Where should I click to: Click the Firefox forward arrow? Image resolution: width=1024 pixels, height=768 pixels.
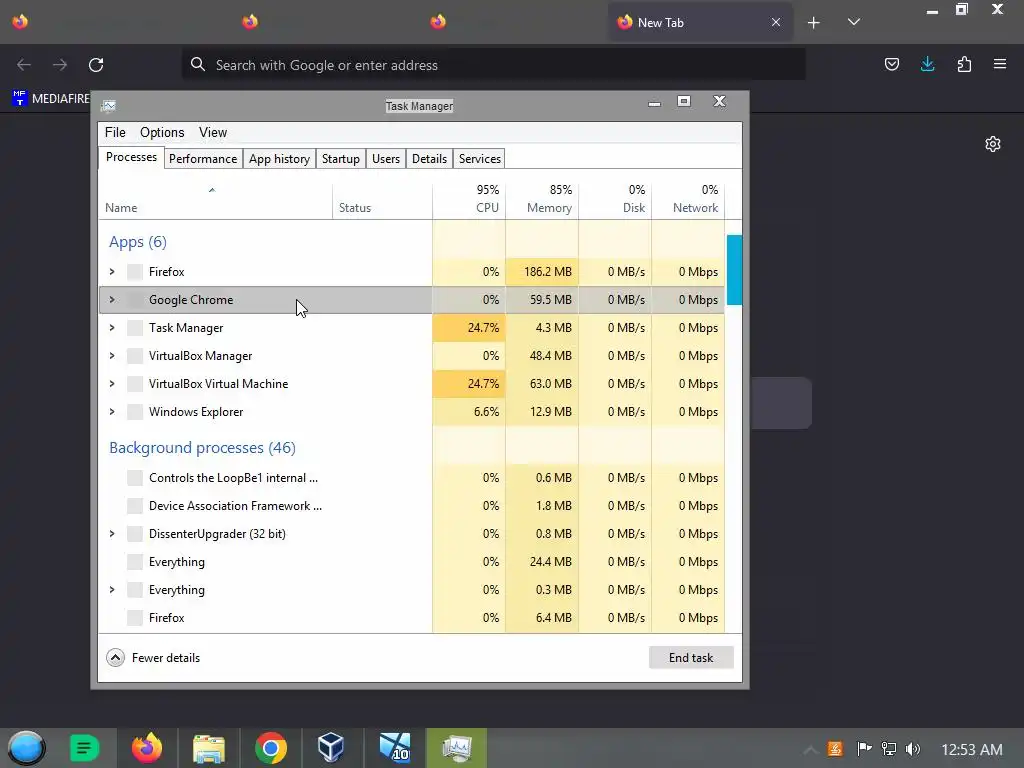tap(60, 65)
